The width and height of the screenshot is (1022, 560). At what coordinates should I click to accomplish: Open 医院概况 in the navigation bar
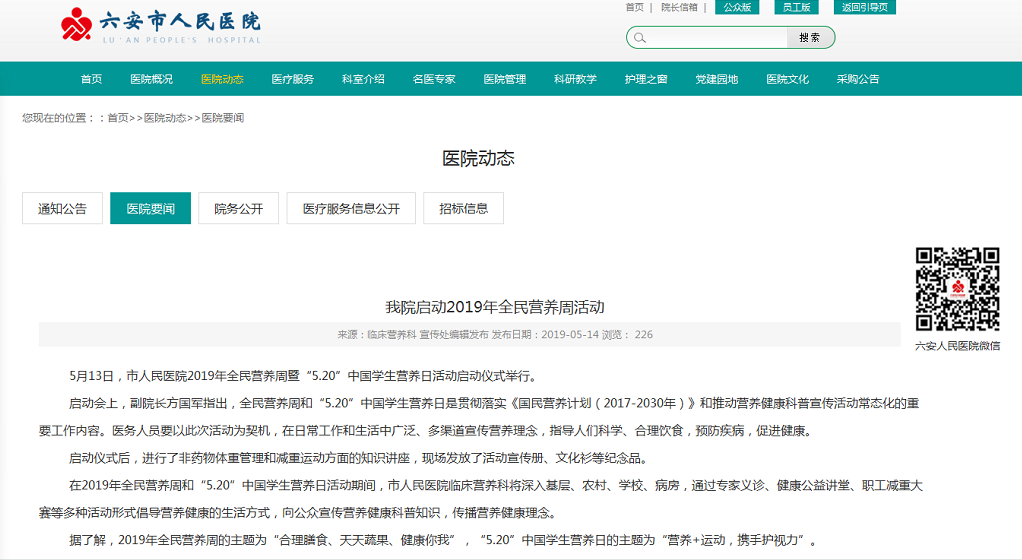click(x=151, y=79)
